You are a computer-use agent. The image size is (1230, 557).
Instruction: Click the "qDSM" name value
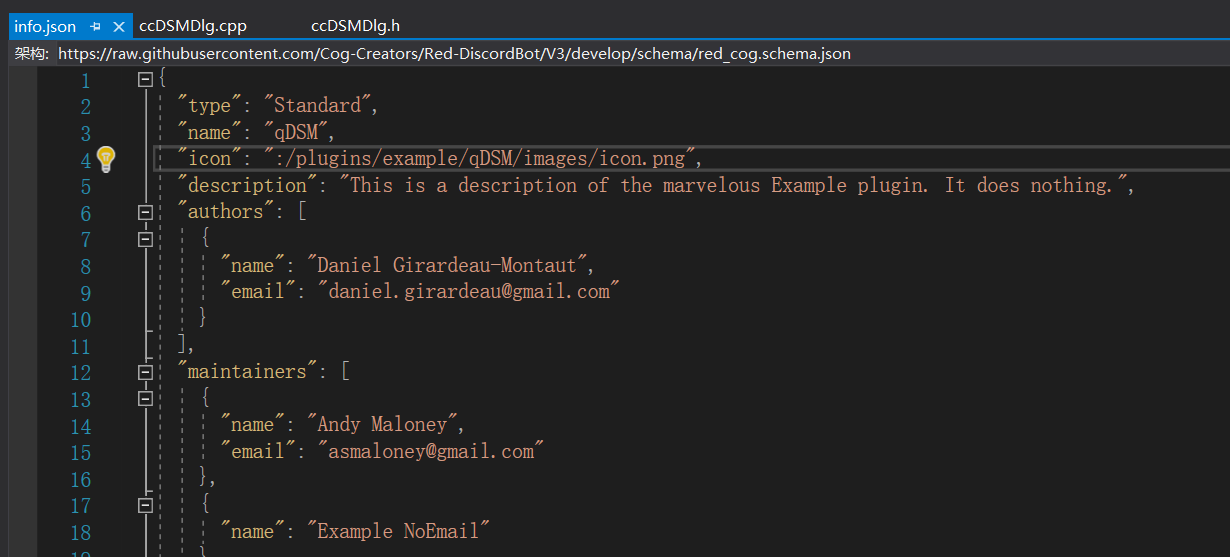(x=297, y=132)
